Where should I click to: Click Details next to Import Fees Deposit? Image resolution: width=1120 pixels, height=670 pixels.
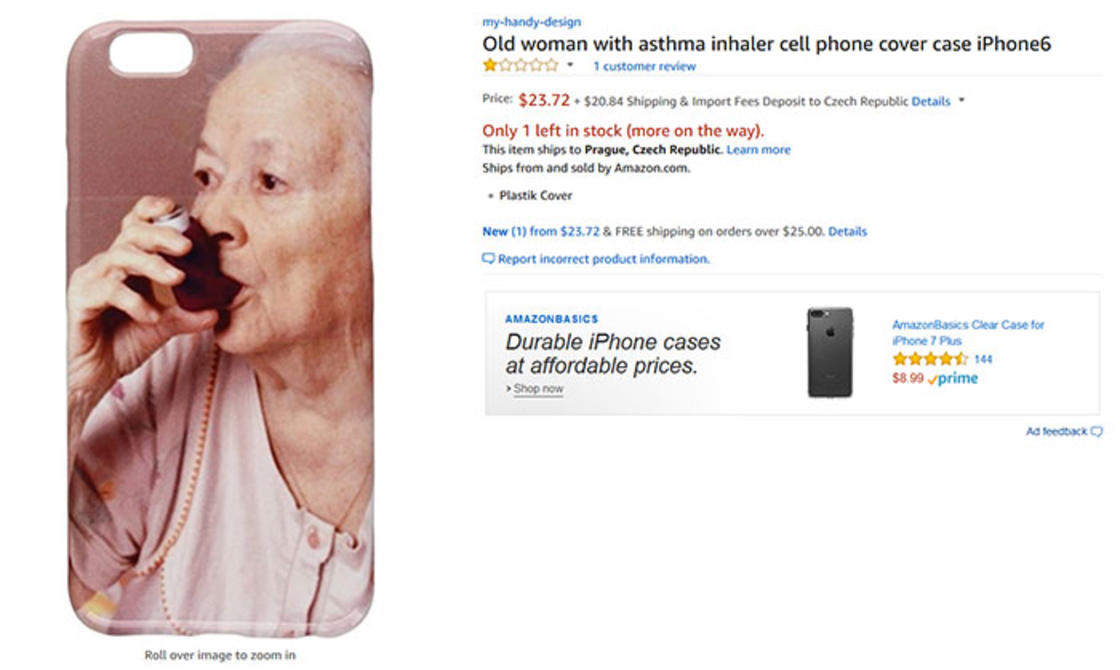click(x=931, y=101)
